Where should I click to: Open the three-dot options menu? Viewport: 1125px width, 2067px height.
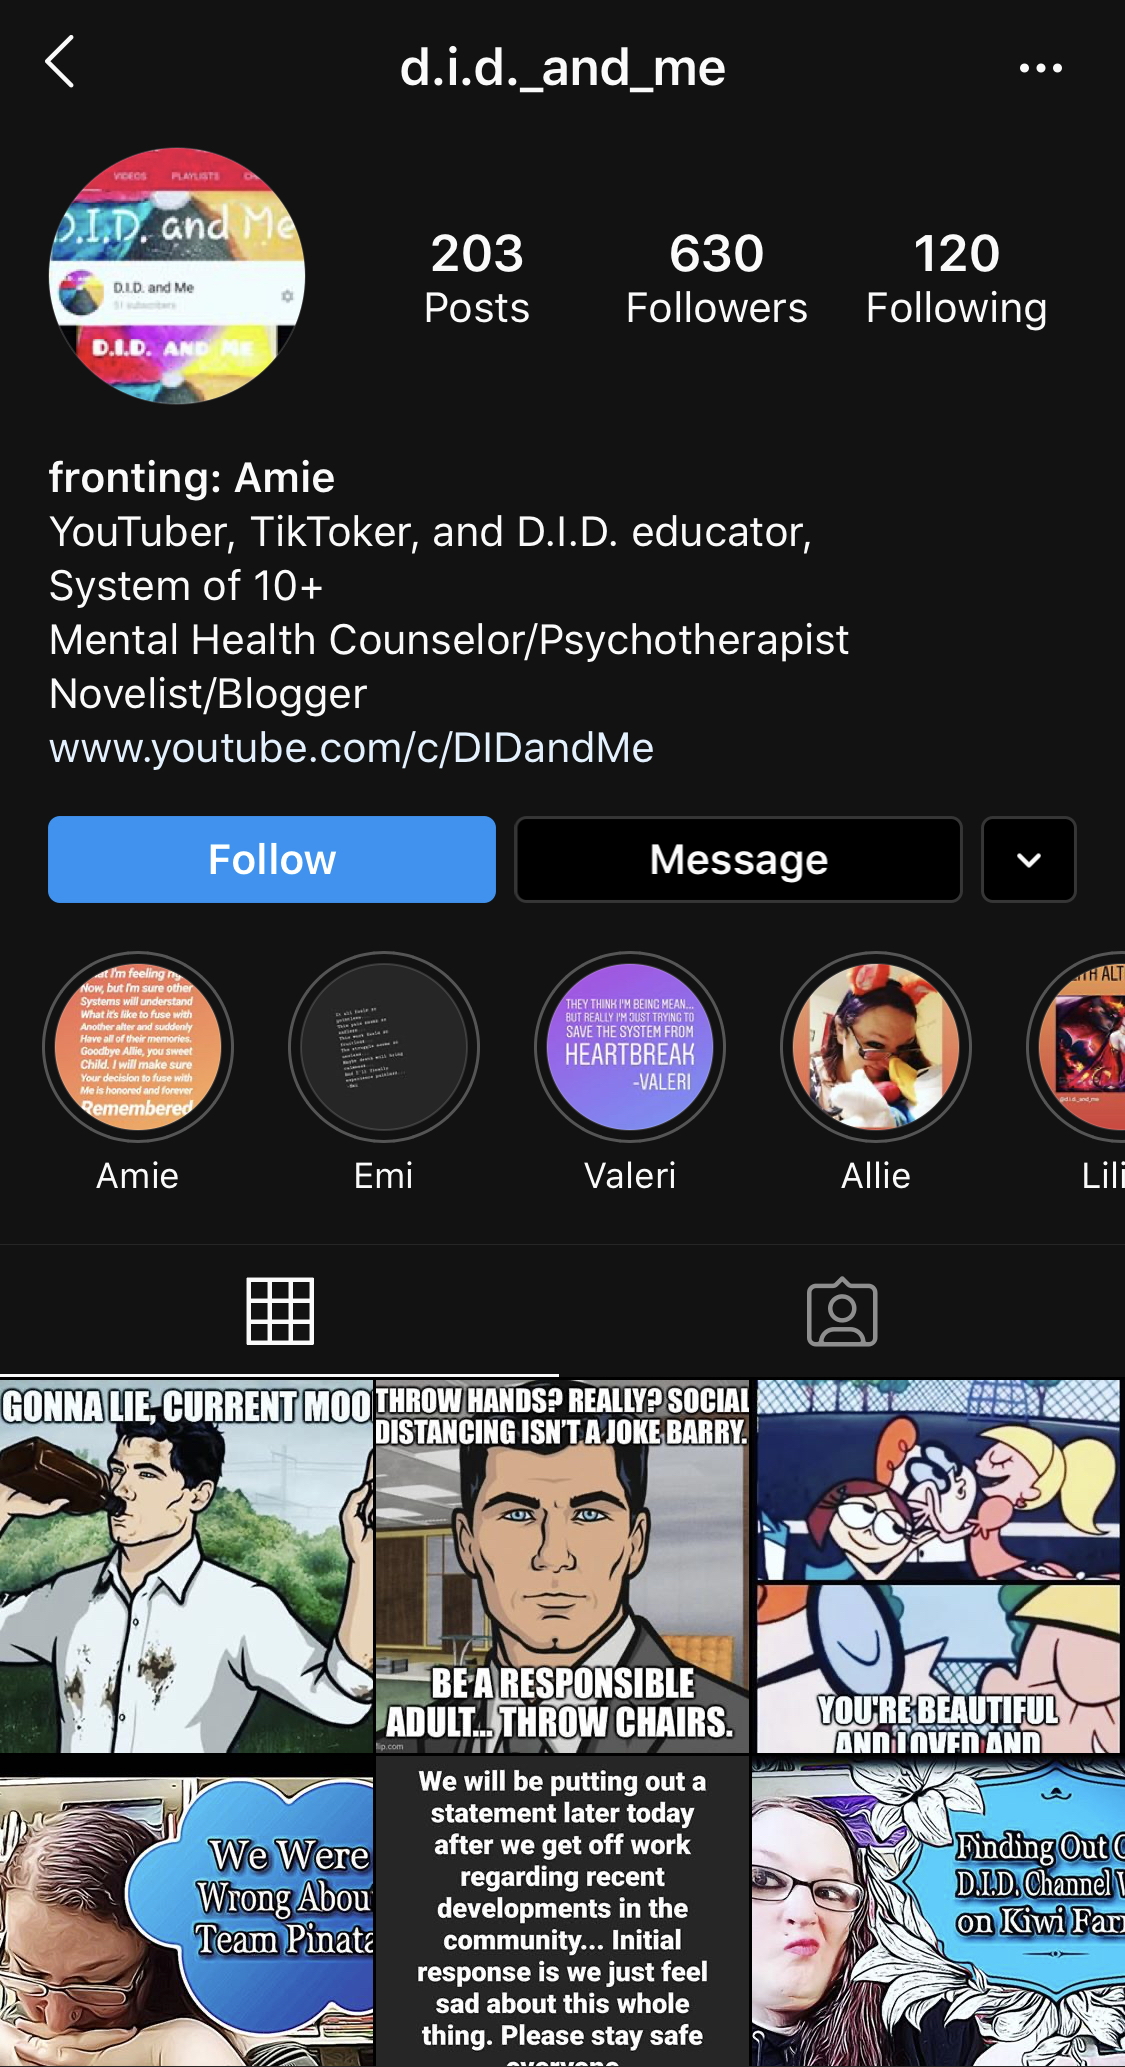point(1040,68)
